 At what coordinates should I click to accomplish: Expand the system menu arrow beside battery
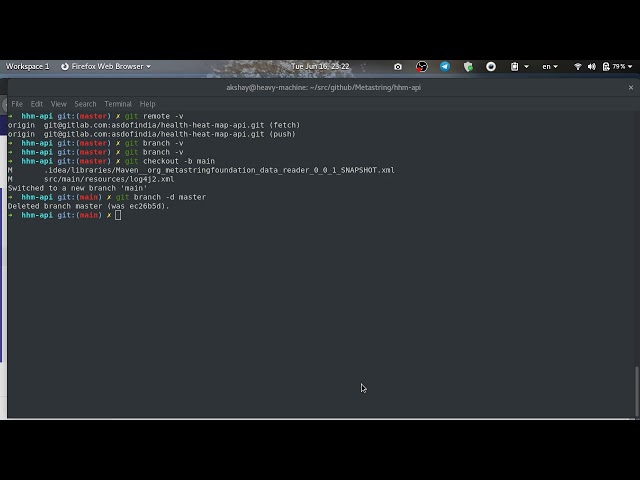[630, 67]
